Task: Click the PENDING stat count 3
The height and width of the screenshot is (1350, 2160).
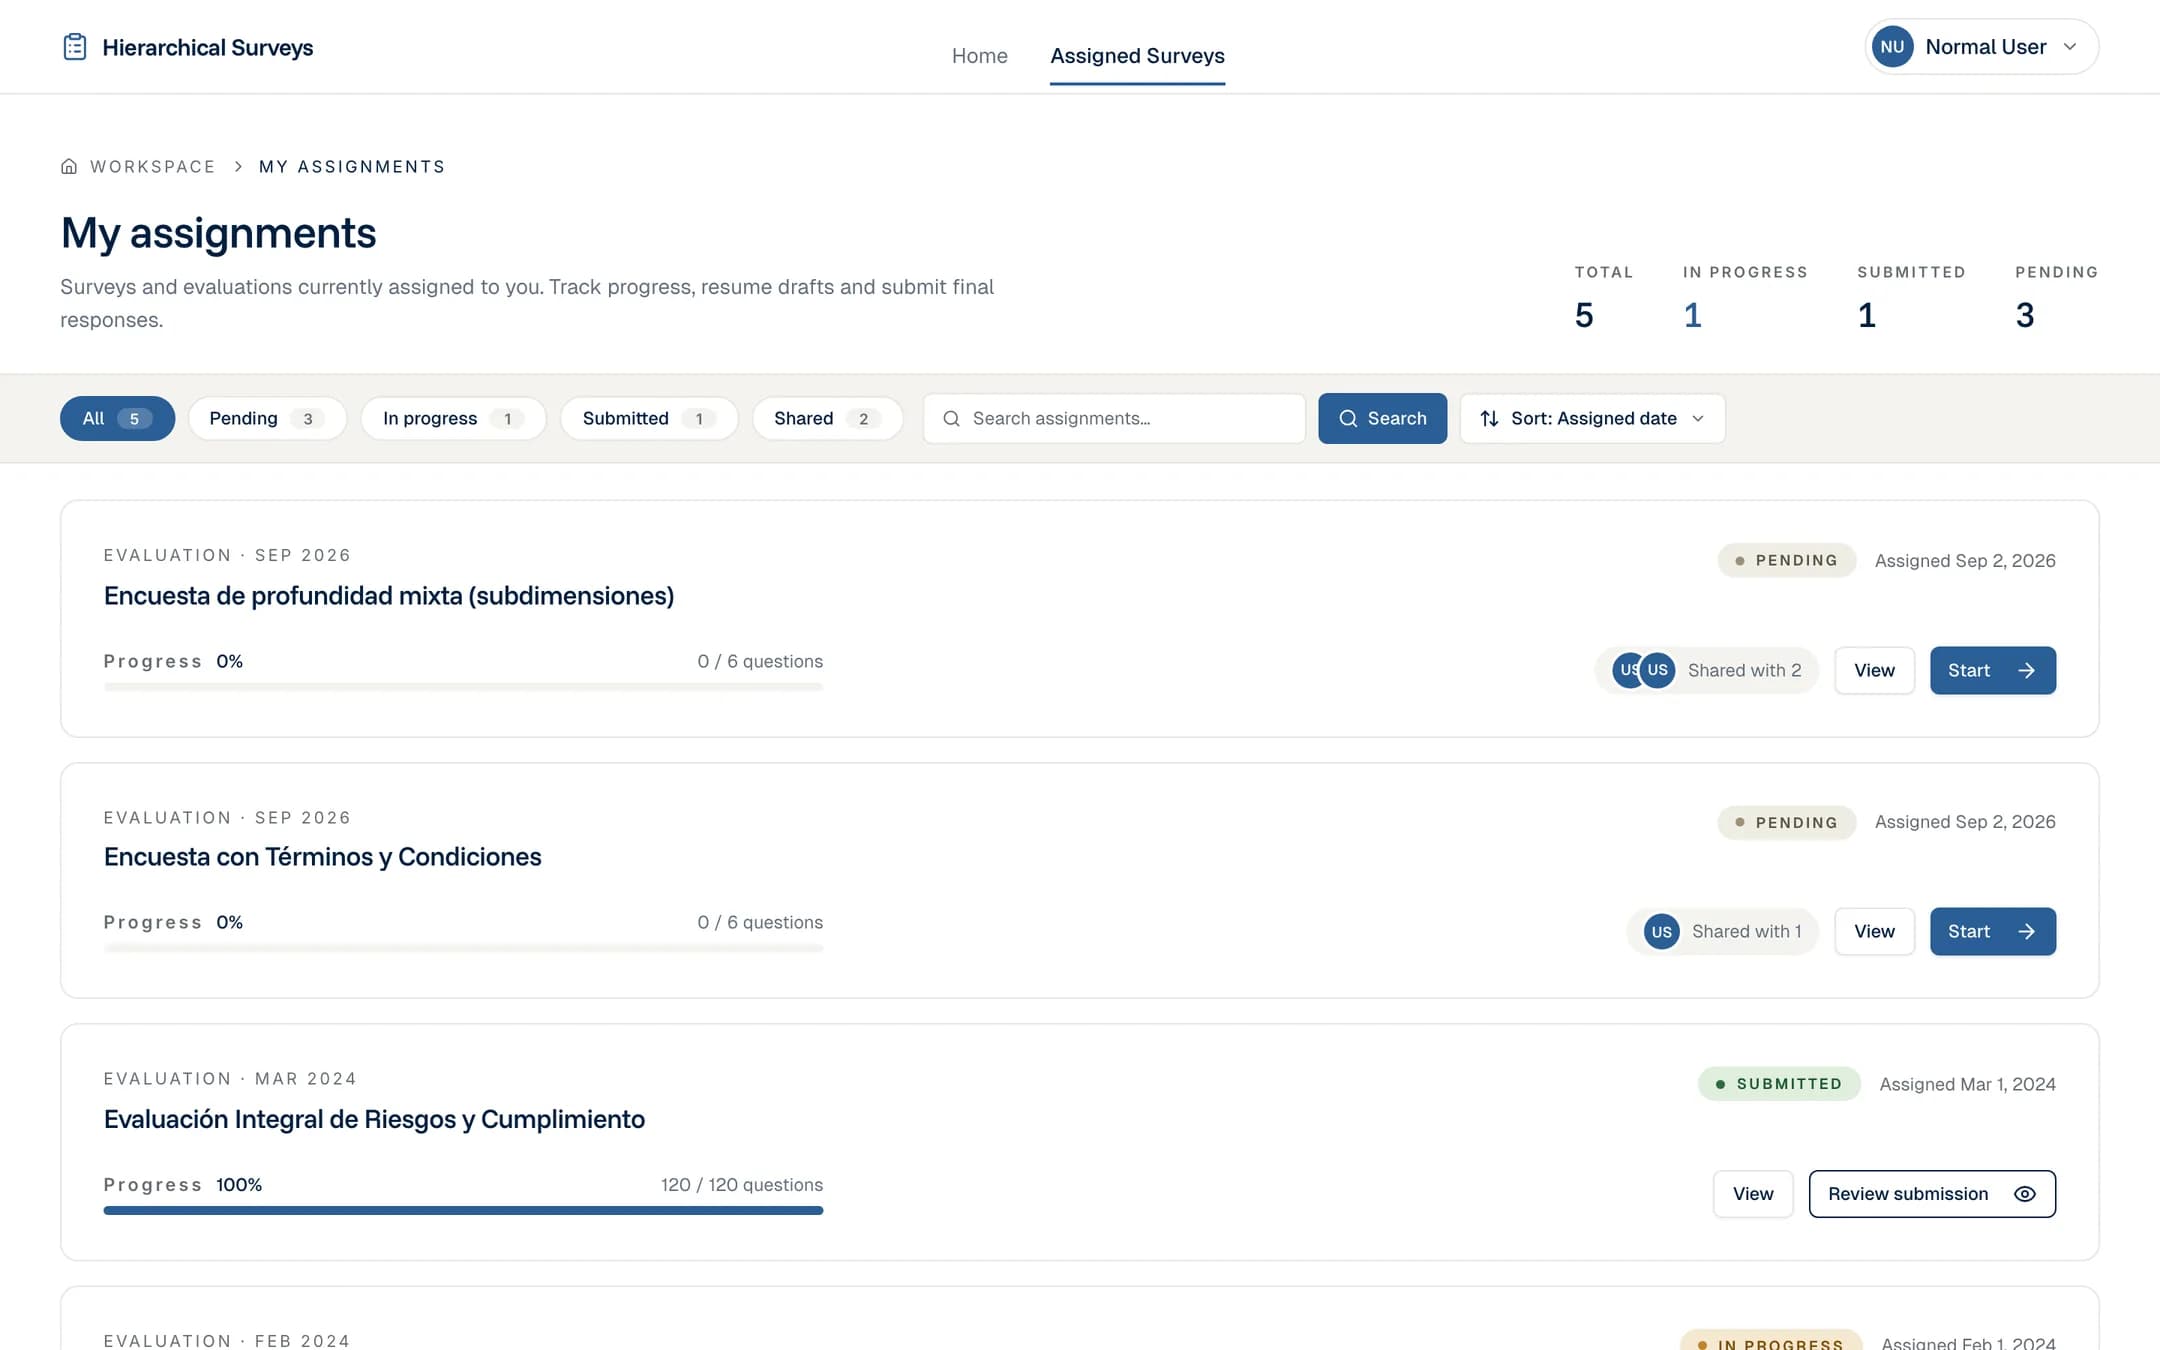Action: [x=2025, y=315]
